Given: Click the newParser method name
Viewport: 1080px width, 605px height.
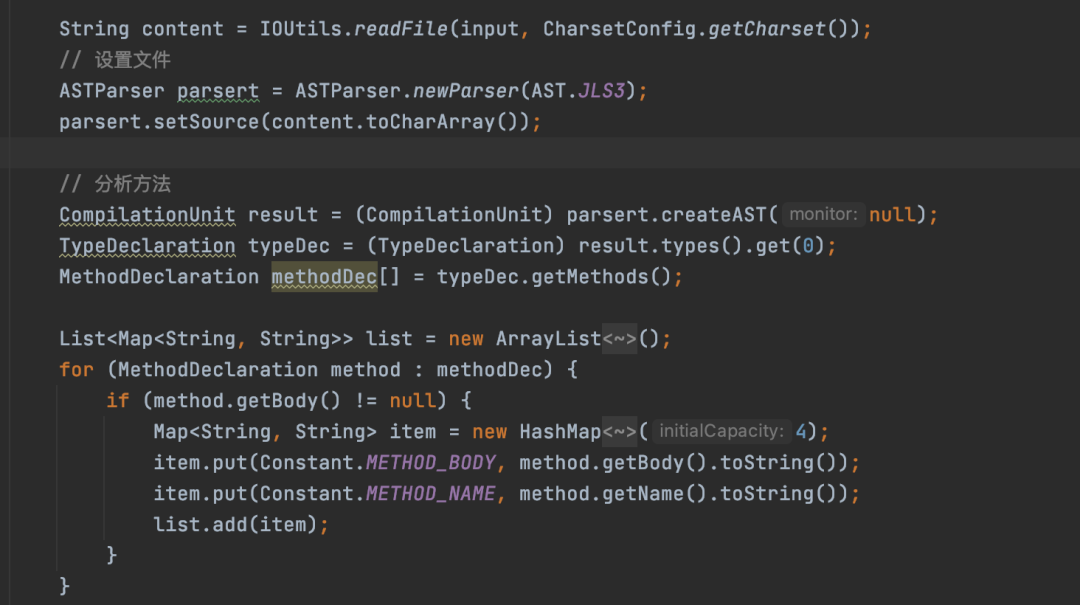Looking at the screenshot, I should 466,91.
